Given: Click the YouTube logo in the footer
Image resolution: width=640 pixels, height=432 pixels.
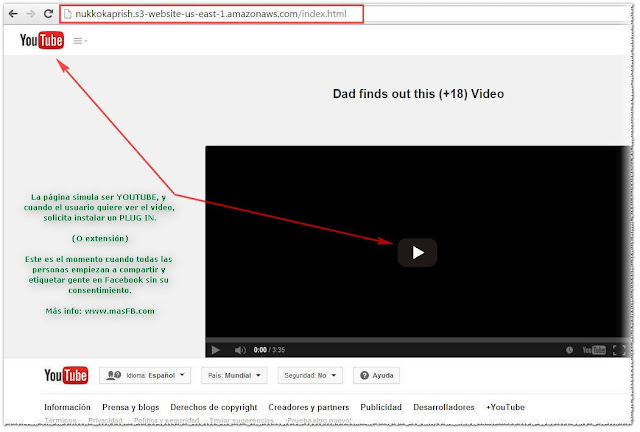Looking at the screenshot, I should (66, 375).
